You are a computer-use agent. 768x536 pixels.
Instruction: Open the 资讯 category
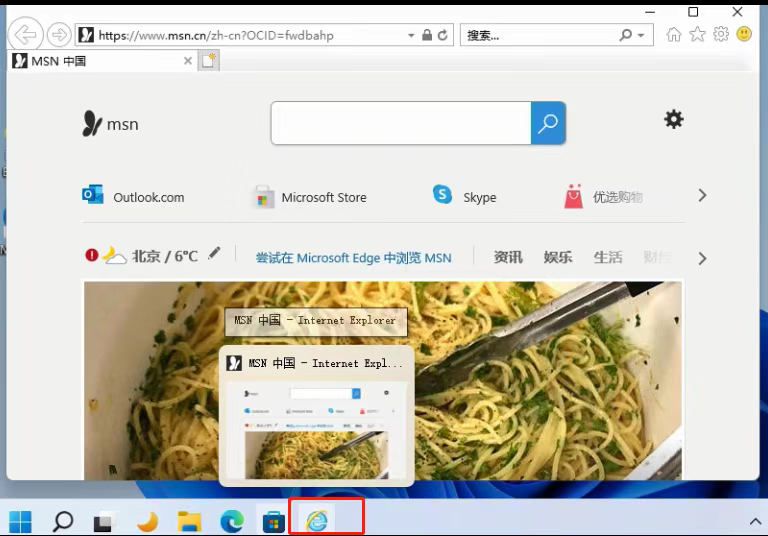click(508, 257)
